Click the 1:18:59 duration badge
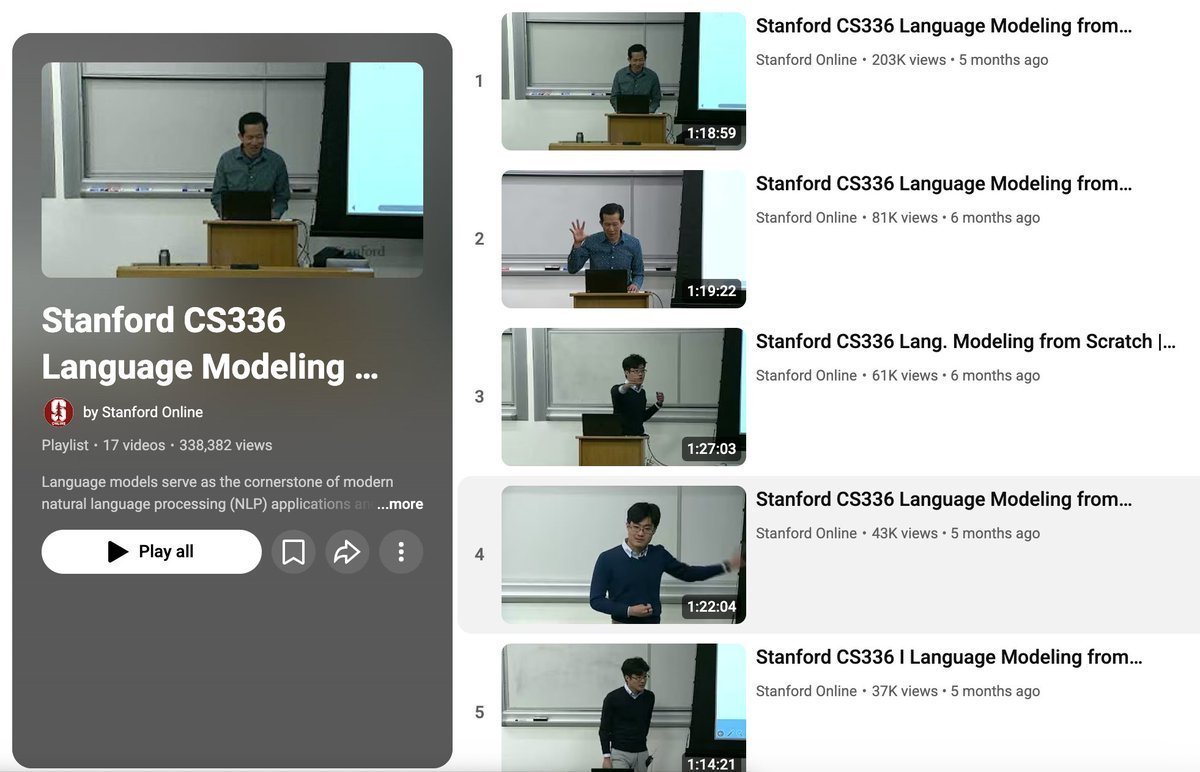This screenshot has width=1200, height=772. [711, 133]
